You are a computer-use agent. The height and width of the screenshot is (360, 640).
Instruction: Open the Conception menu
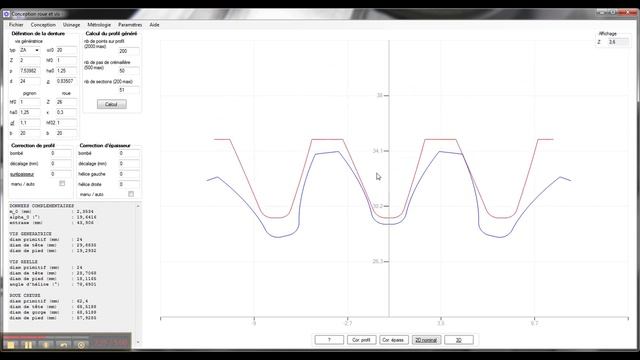pyautogui.click(x=43, y=25)
